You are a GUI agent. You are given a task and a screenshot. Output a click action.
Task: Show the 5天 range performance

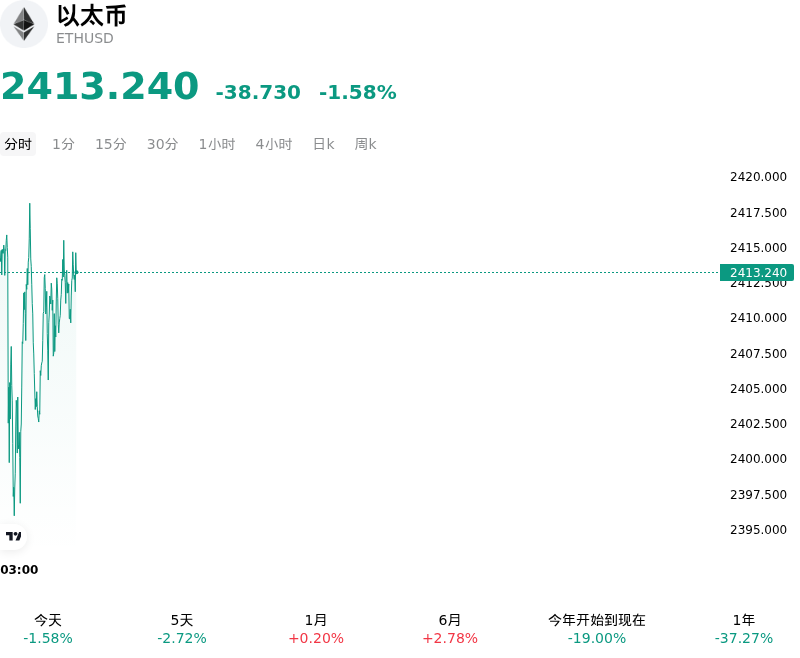point(182,629)
